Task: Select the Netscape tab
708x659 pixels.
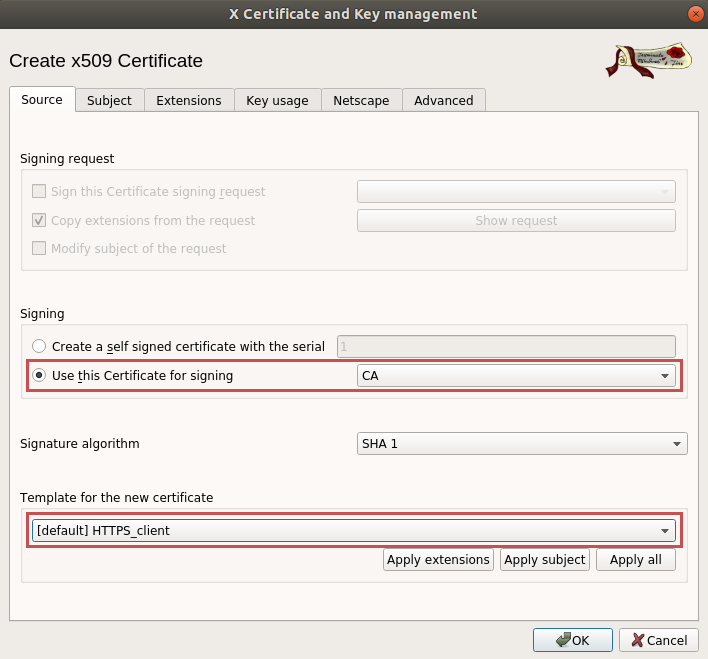Action: click(361, 100)
